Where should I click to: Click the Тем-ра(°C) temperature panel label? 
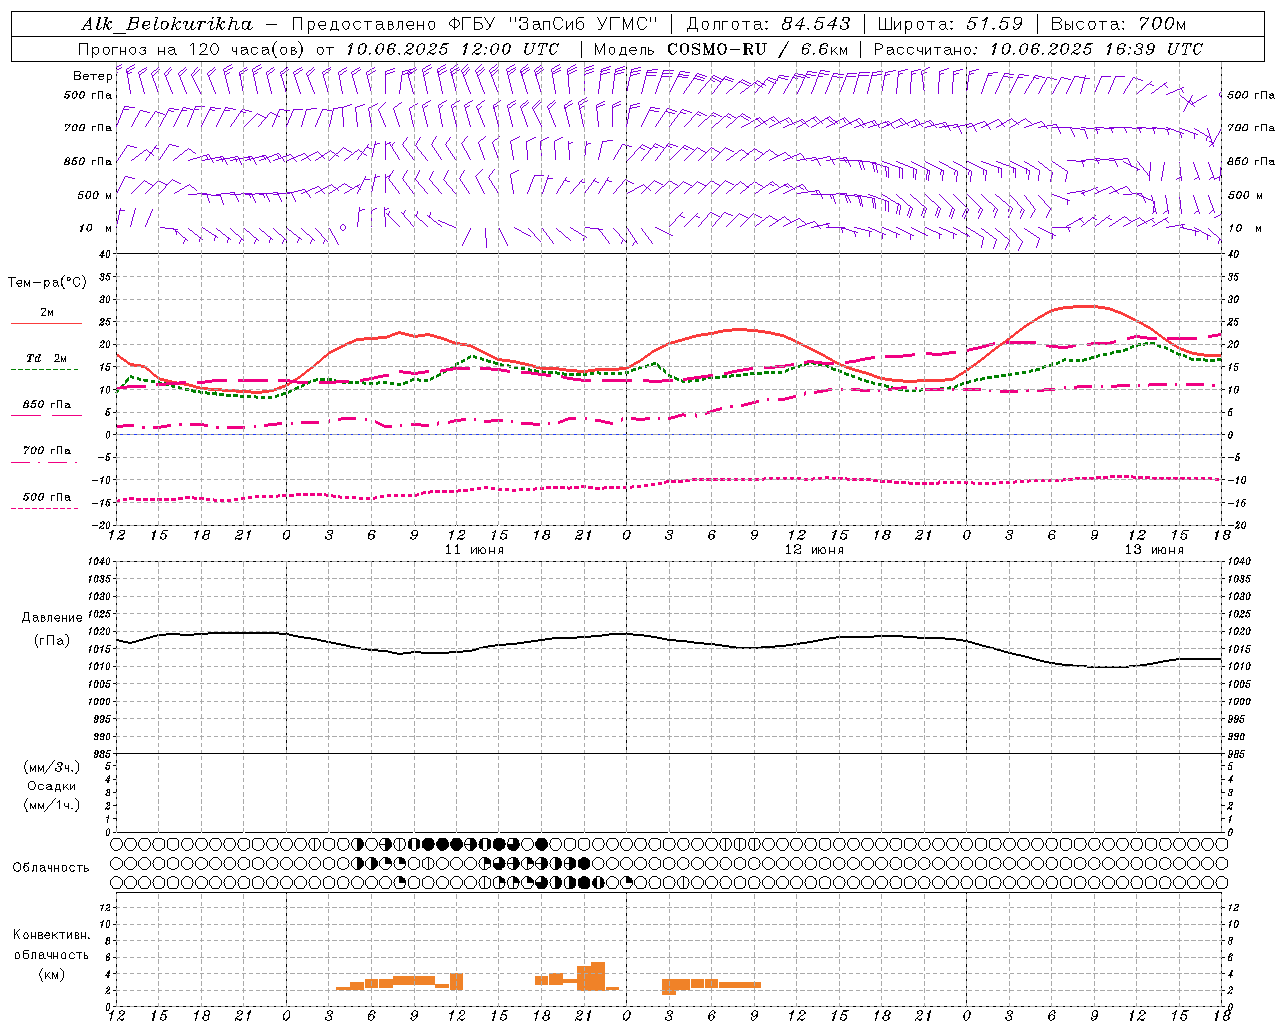[47, 282]
